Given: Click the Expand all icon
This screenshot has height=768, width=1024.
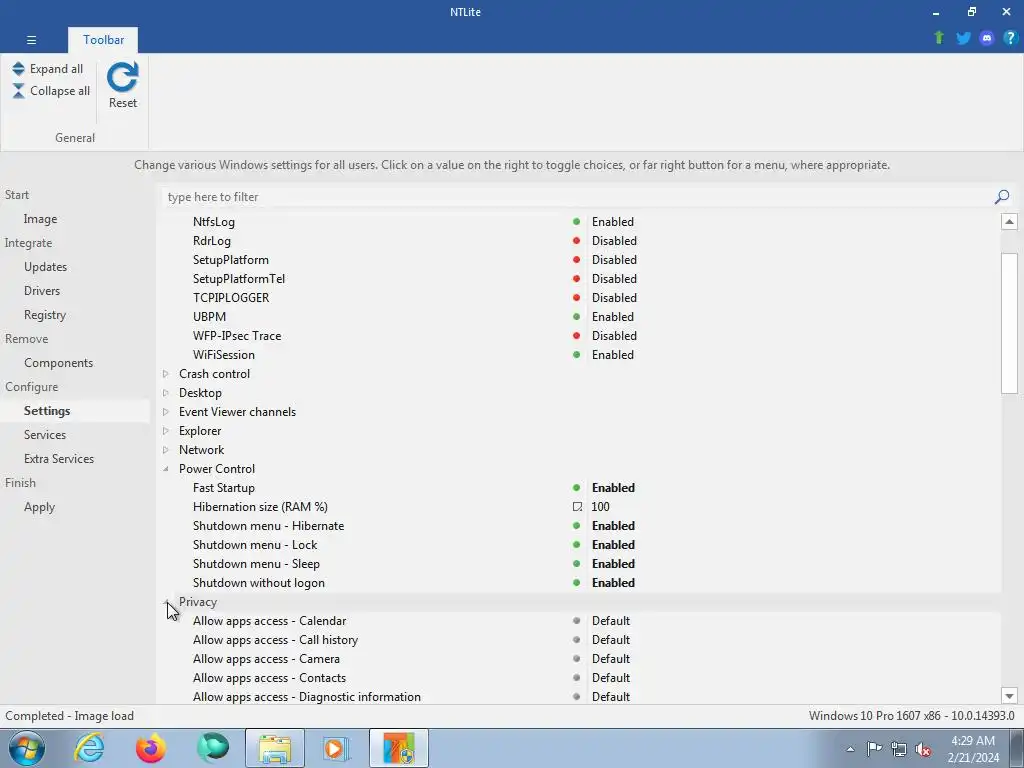Looking at the screenshot, I should 18,69.
